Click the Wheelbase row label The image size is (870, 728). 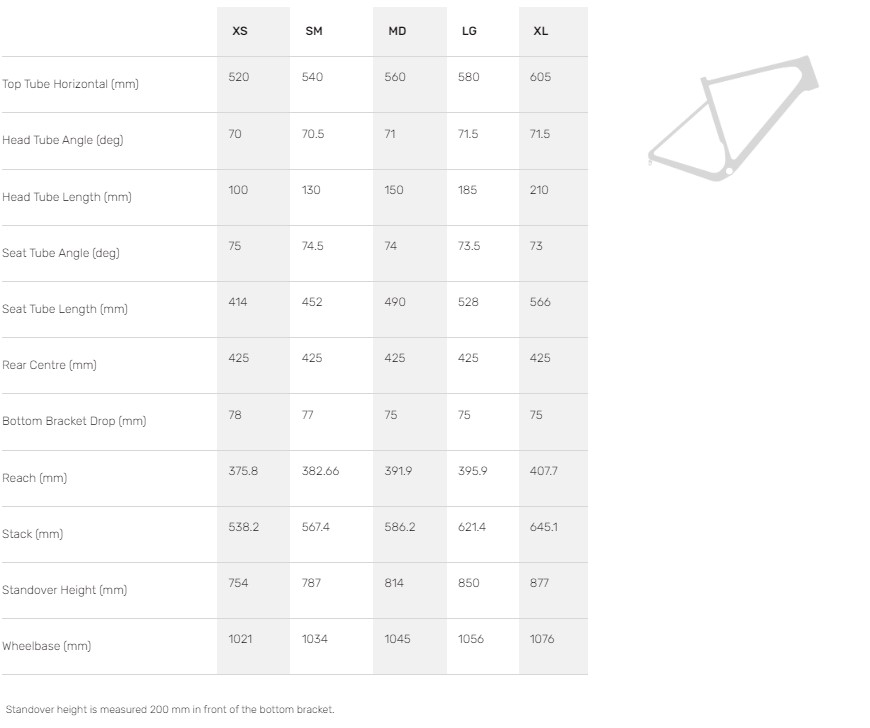coord(46,646)
